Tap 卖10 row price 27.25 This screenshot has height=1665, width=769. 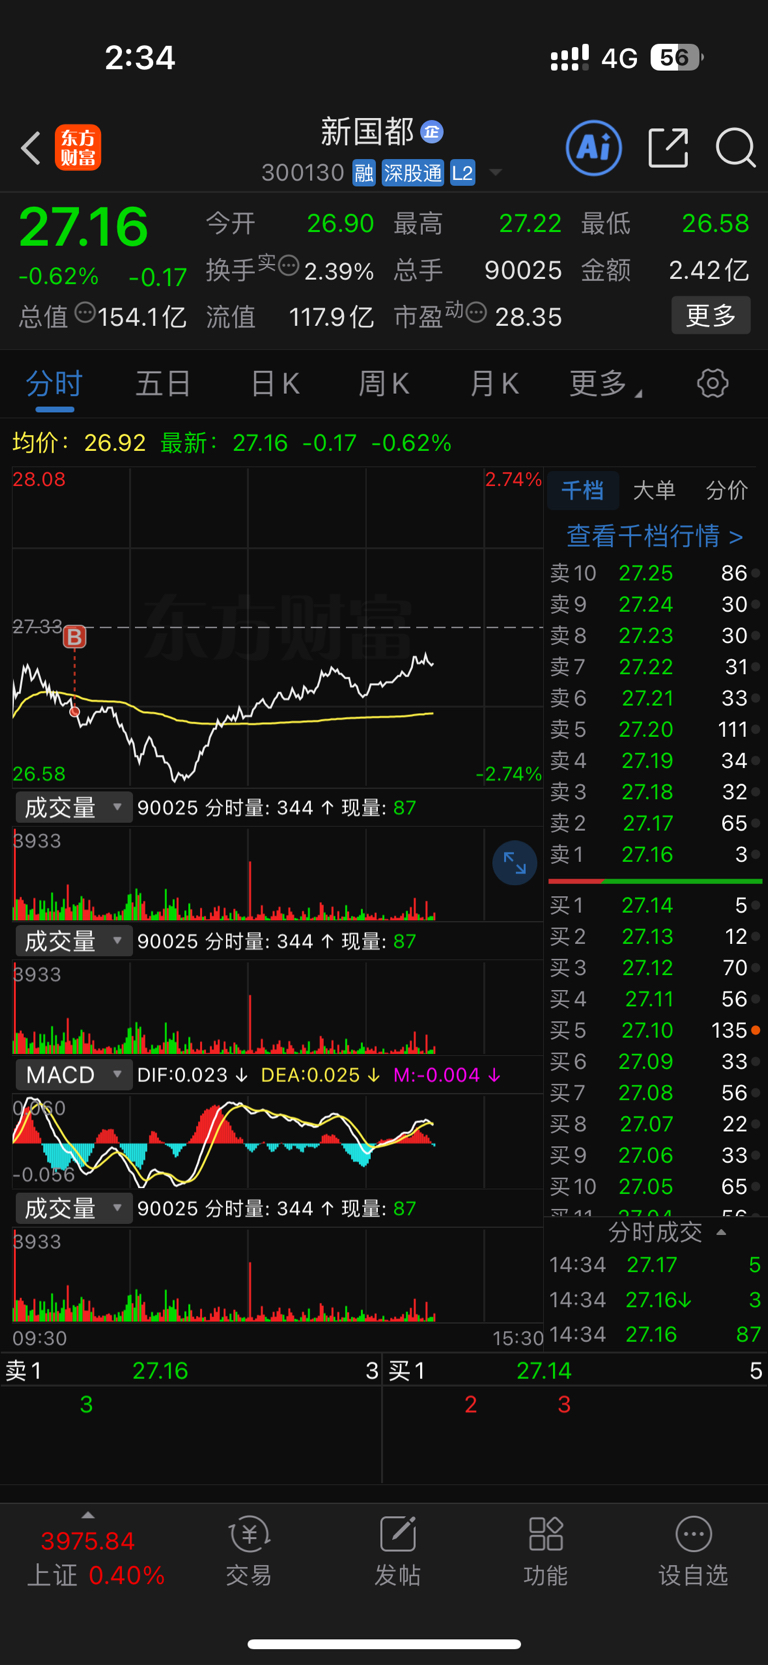pyautogui.click(x=646, y=573)
